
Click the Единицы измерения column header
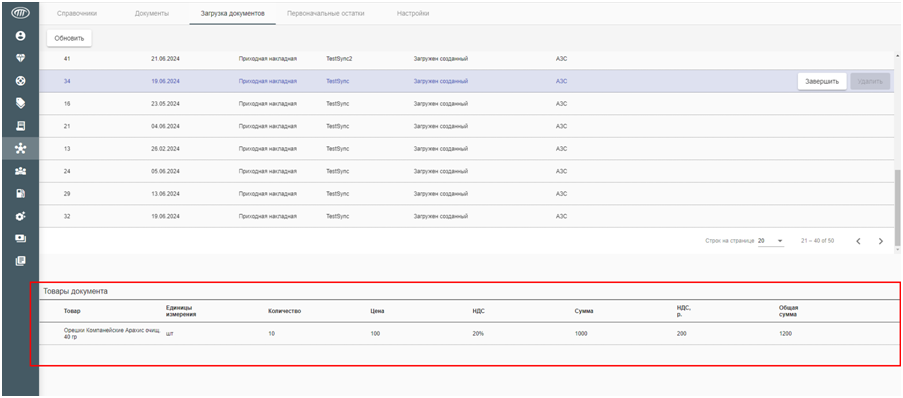coord(181,311)
